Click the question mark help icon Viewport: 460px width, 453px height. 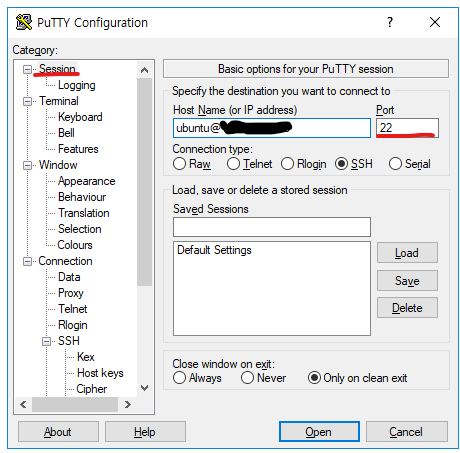click(390, 22)
